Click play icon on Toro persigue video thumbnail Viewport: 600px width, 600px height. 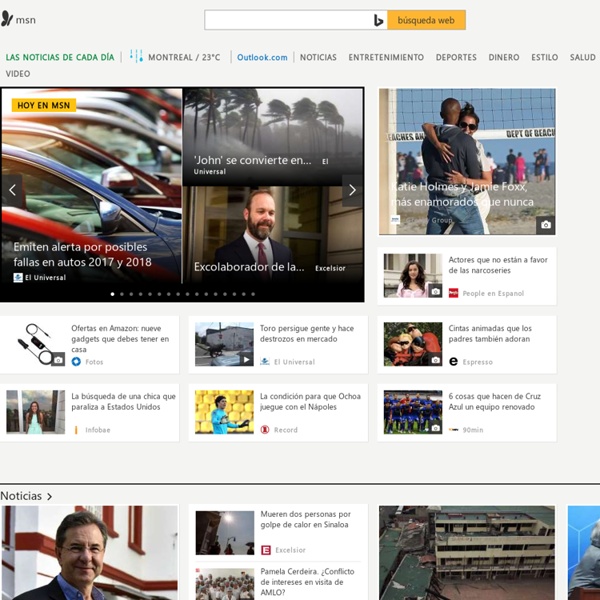(247, 359)
